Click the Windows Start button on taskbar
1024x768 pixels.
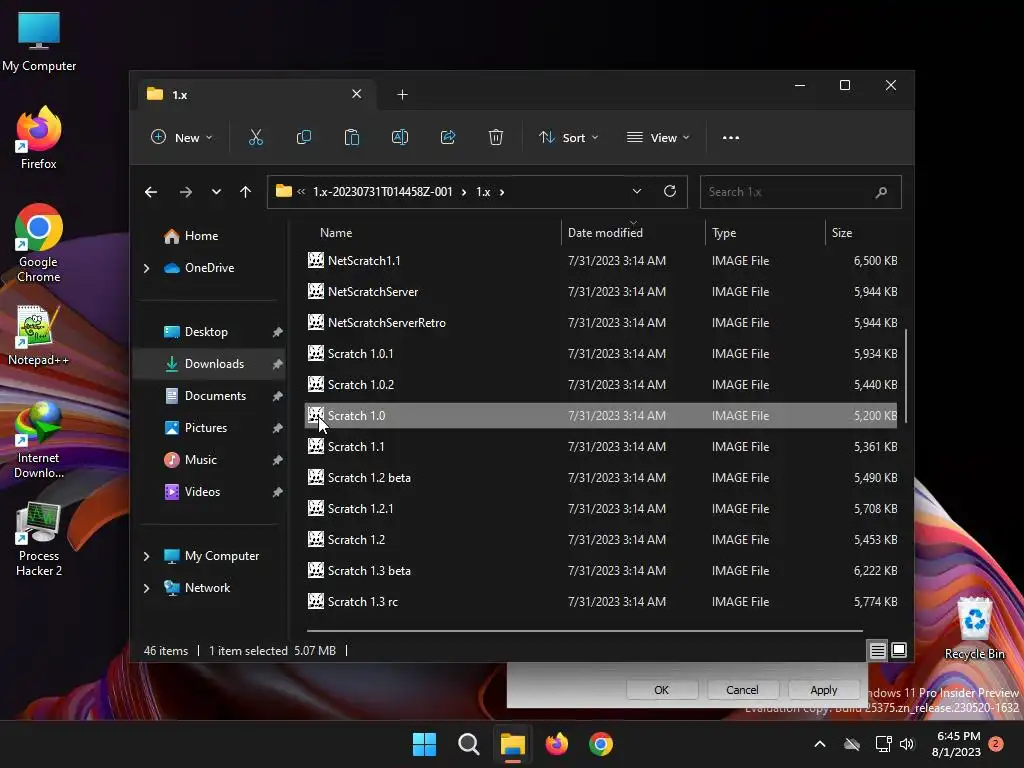[x=424, y=744]
